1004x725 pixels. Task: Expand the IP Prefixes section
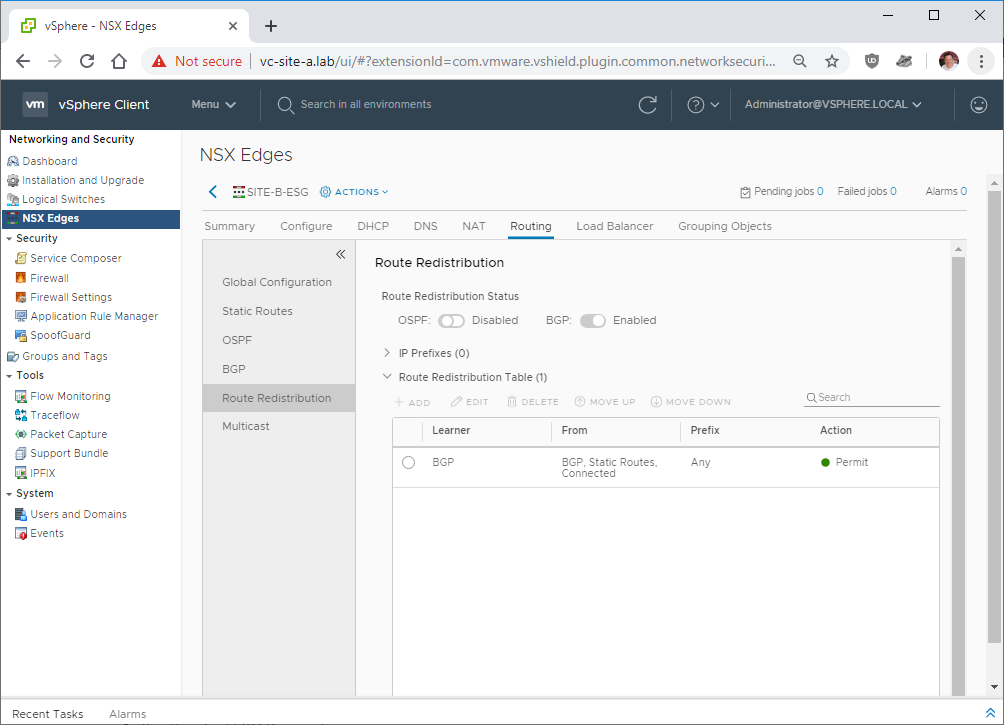387,353
